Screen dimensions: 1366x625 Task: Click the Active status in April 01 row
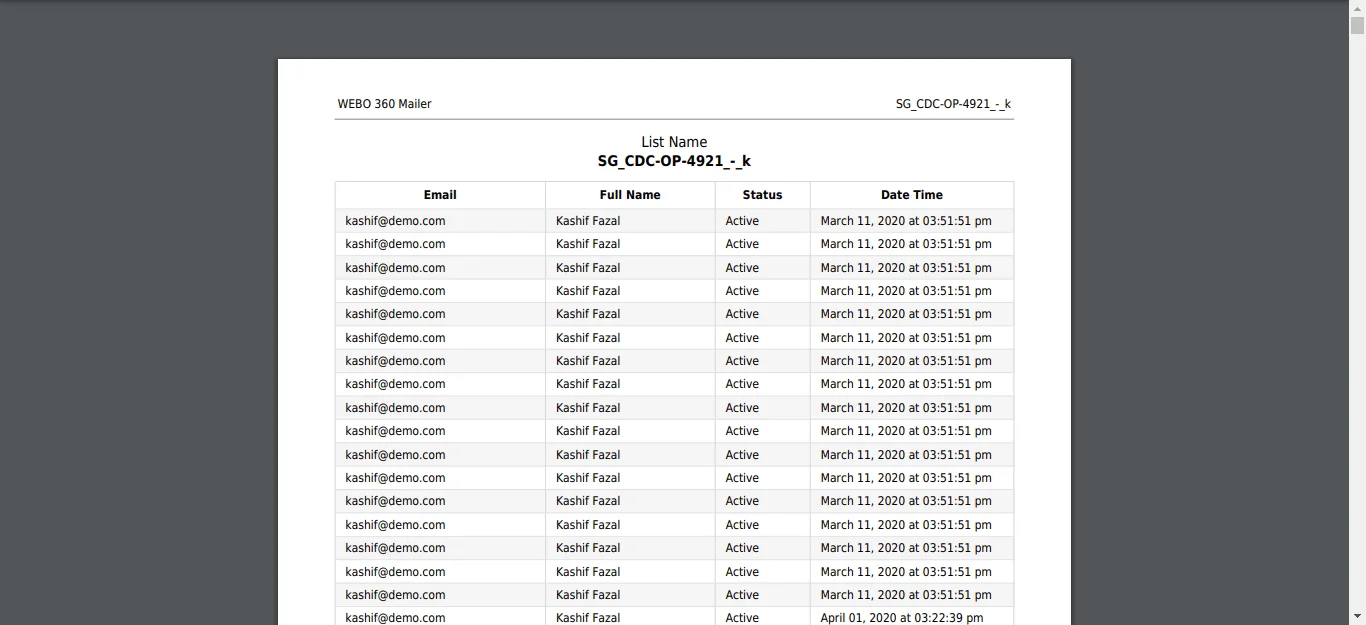pyautogui.click(x=742, y=618)
